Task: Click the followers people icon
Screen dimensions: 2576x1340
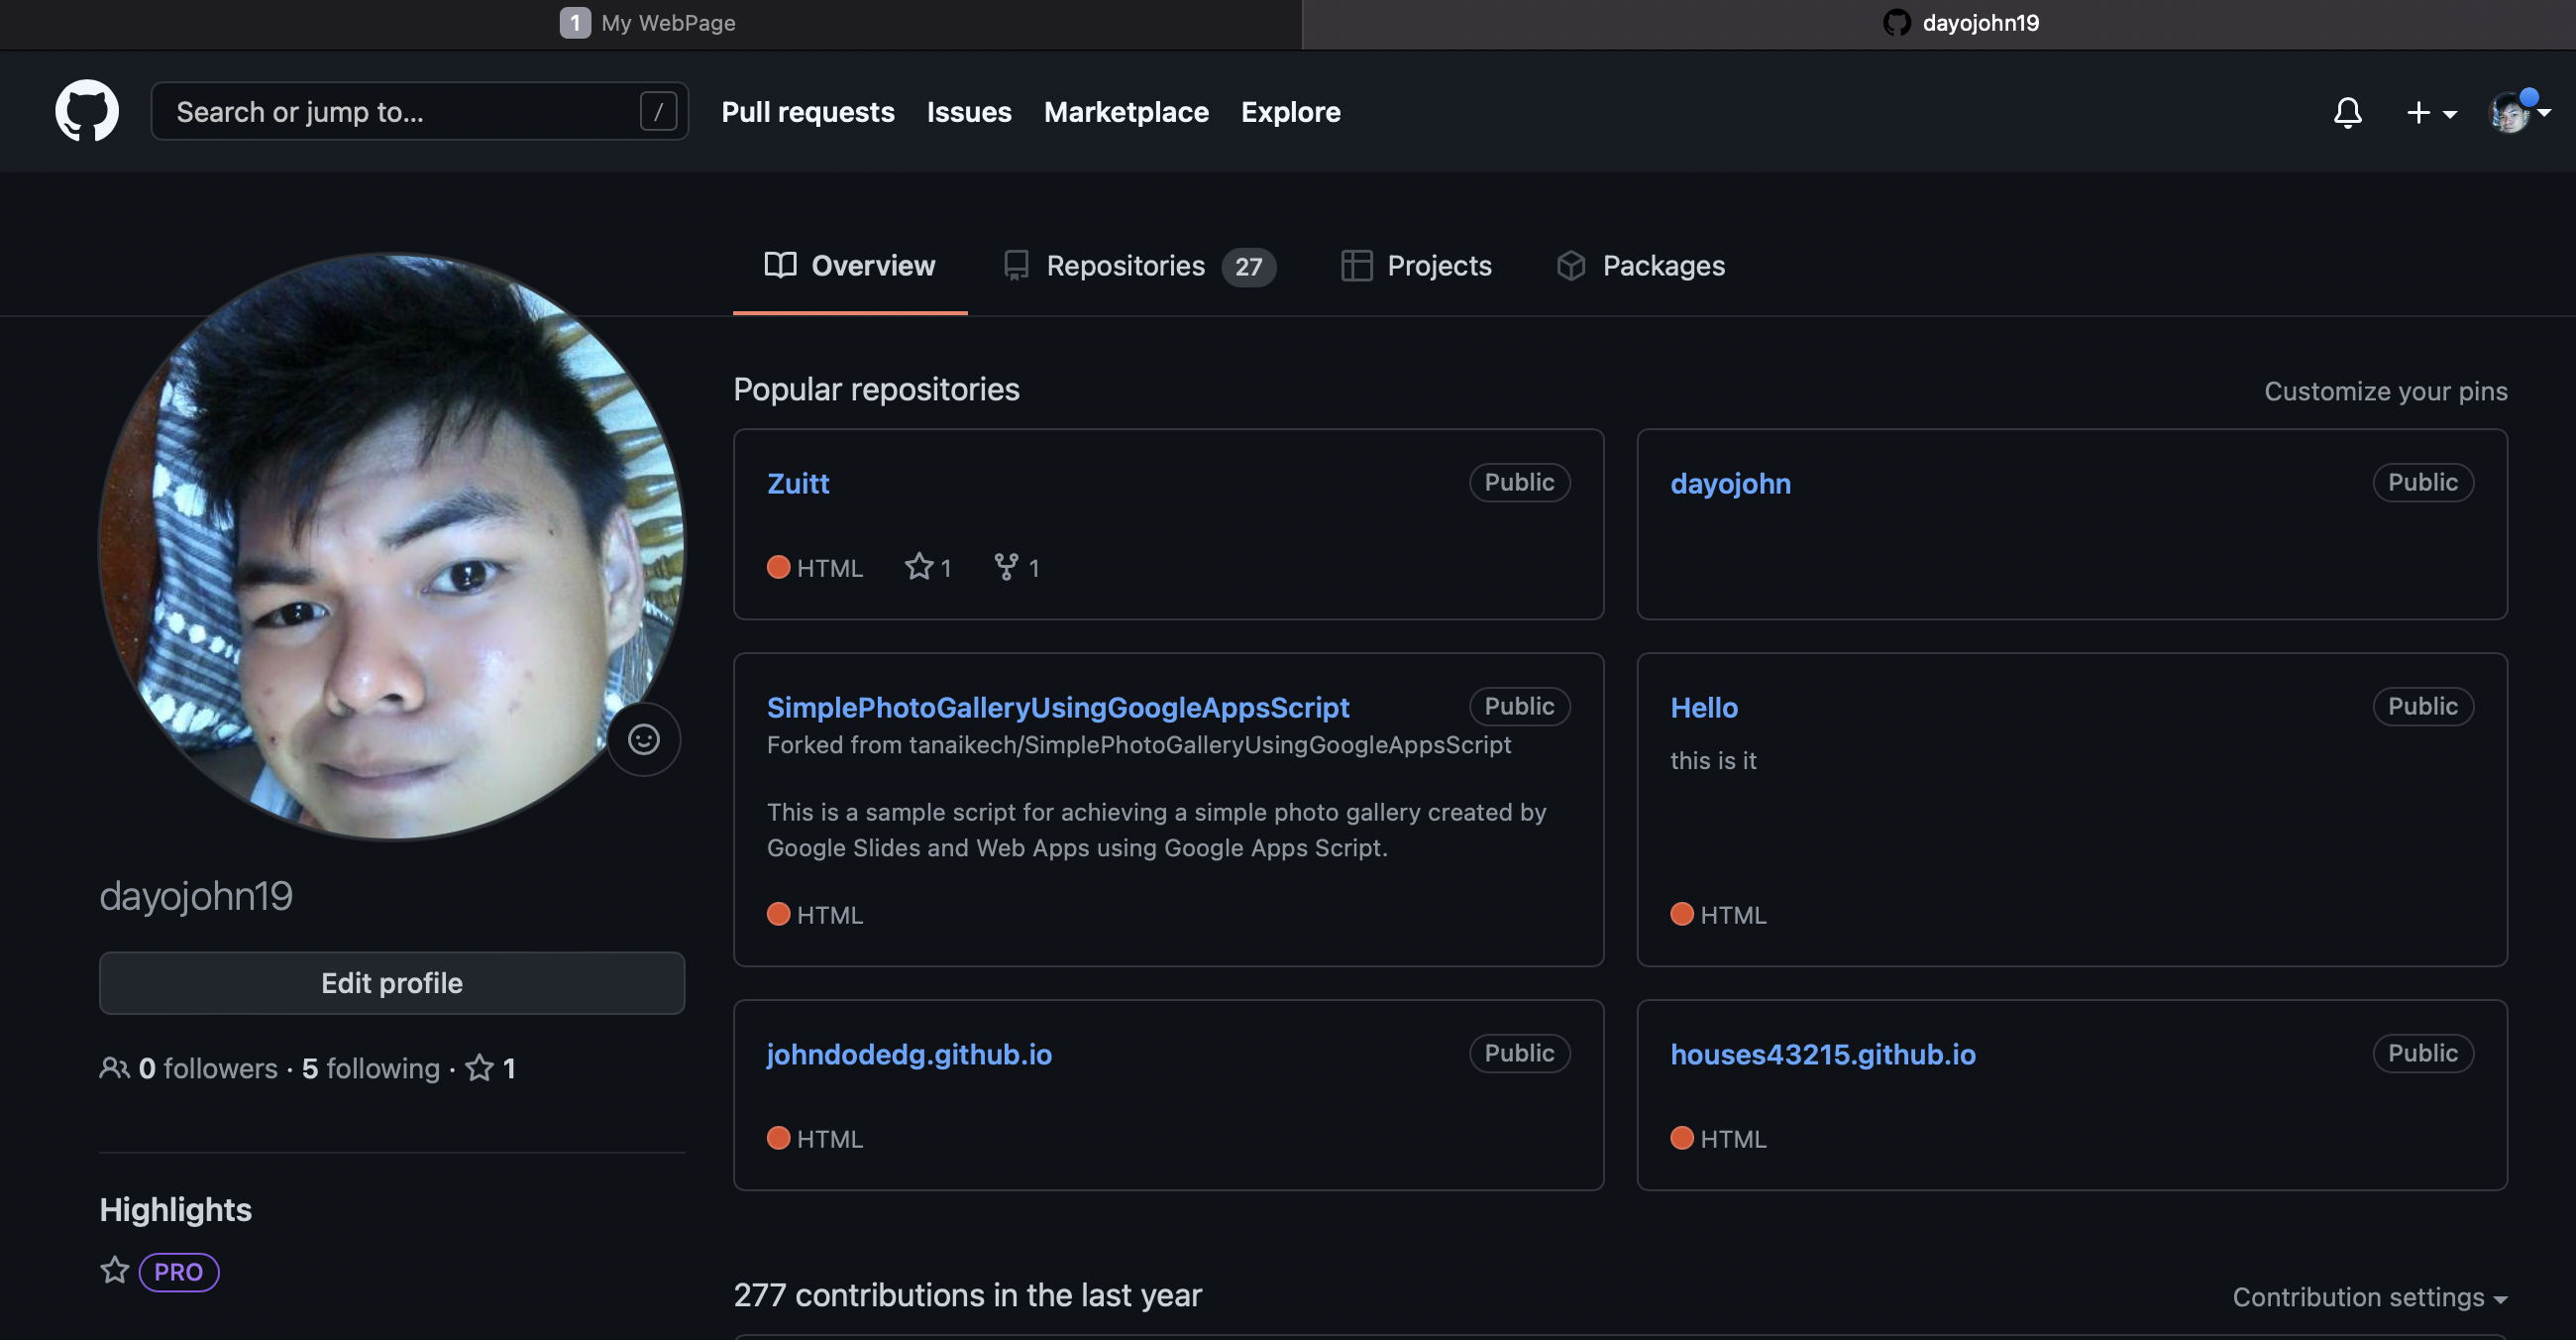Action: coord(114,1067)
